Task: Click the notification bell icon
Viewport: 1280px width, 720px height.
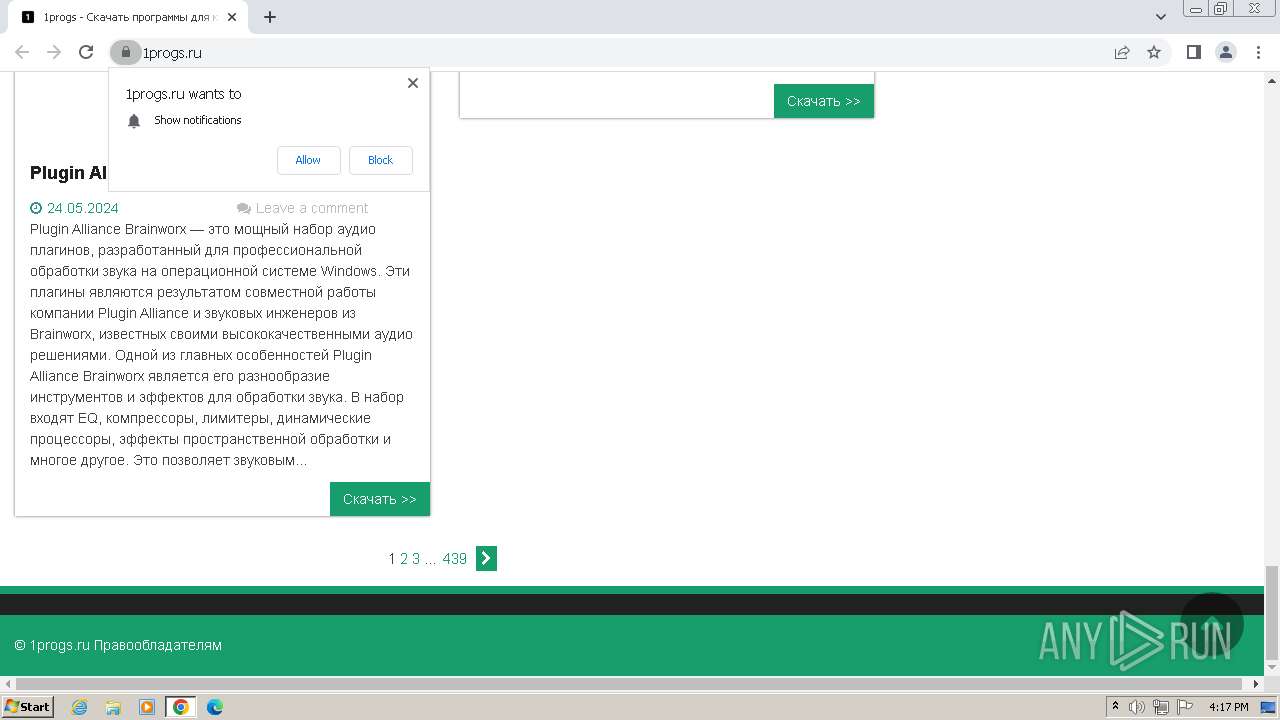Action: (134, 121)
